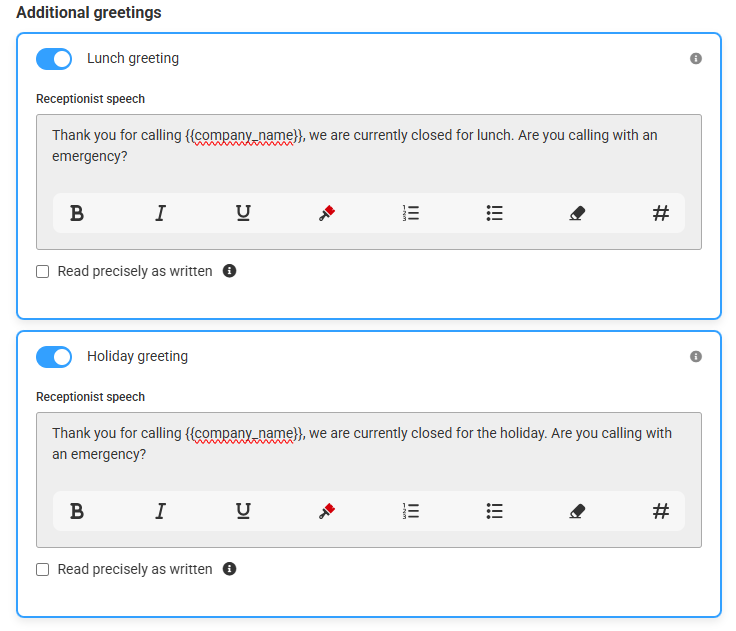This screenshot has height=631, width=736.
Task: Check Read precisely as written under Lunch greeting
Action: click(43, 271)
